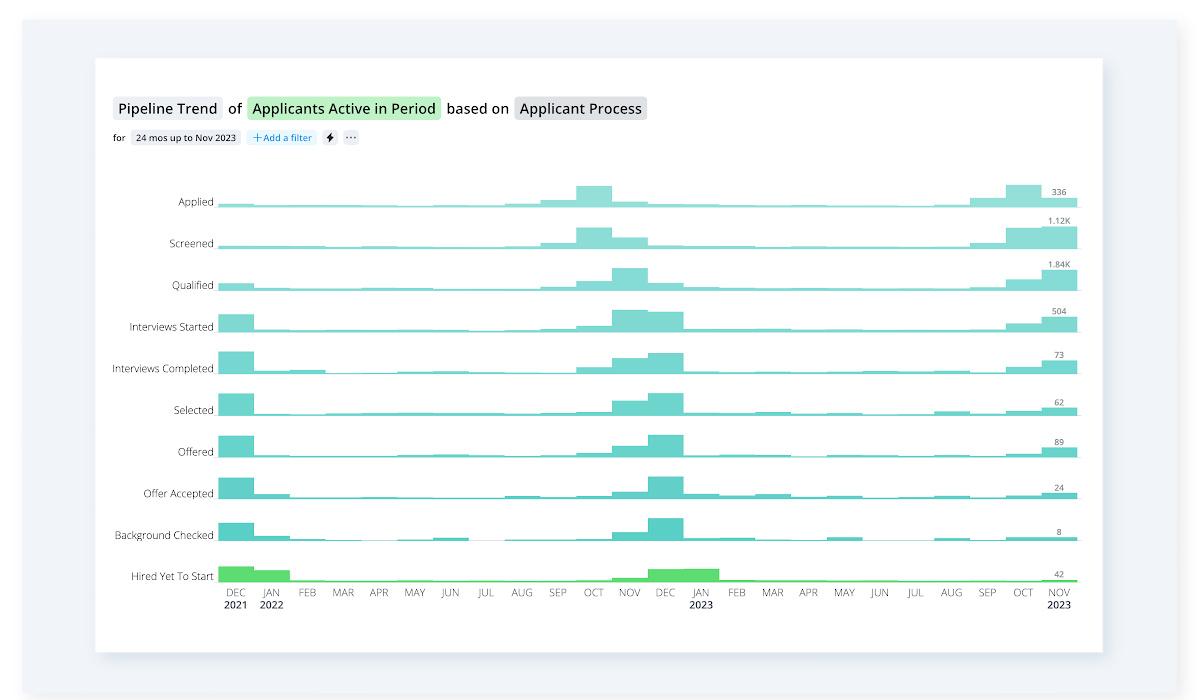This screenshot has width=1200, height=700.
Task: Click the Applied value 336
Action: (1059, 192)
